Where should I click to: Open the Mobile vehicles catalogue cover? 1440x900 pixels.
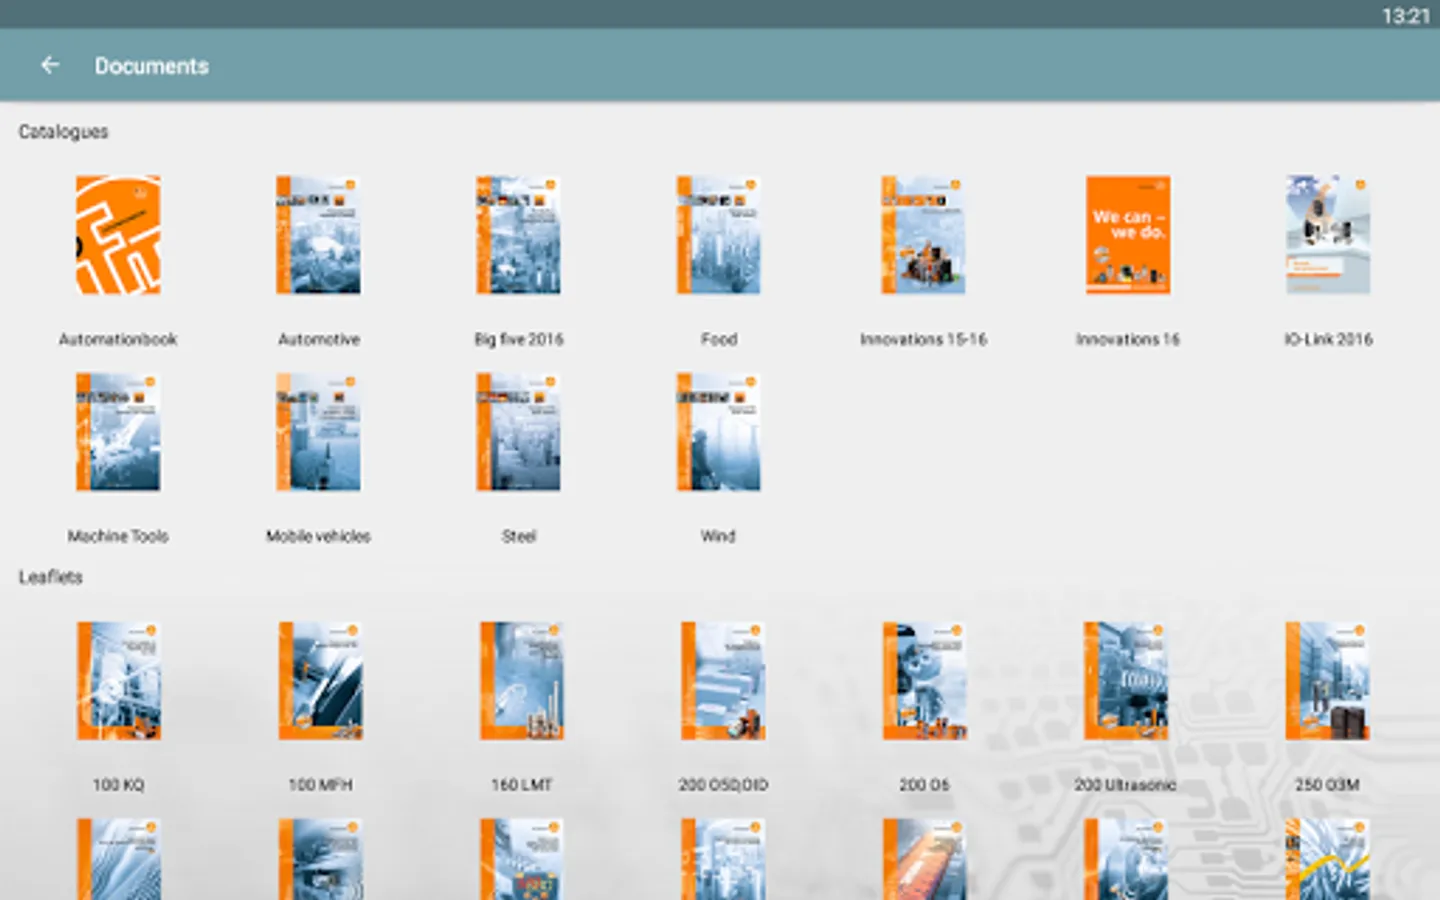pyautogui.click(x=318, y=432)
